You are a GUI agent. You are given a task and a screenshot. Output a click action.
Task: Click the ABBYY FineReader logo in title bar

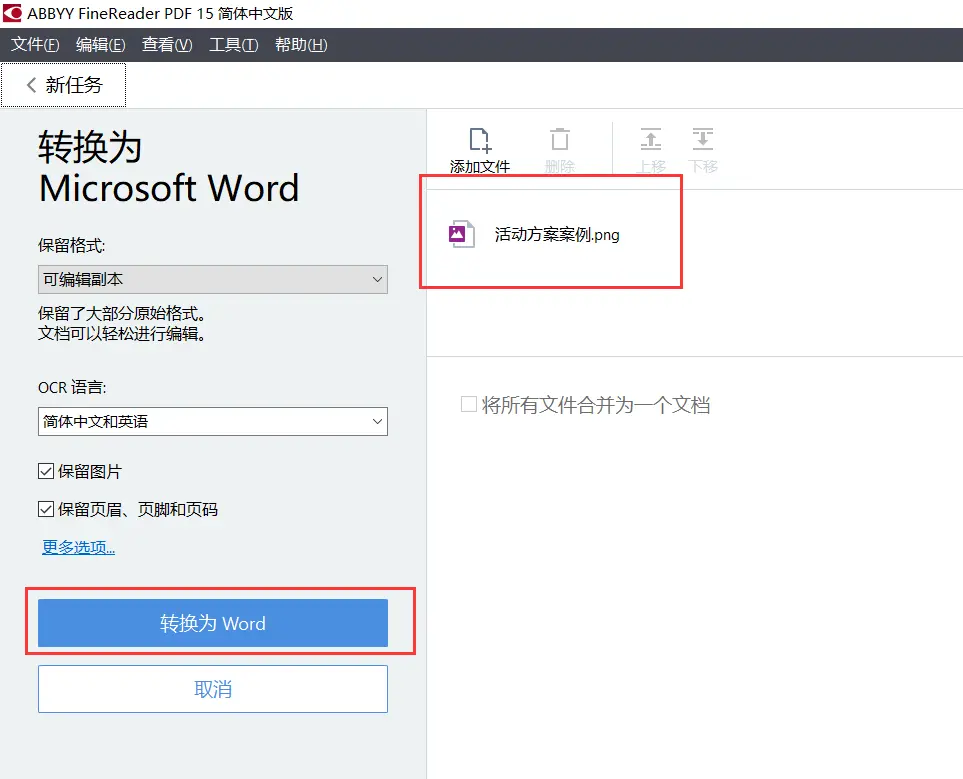[12, 13]
